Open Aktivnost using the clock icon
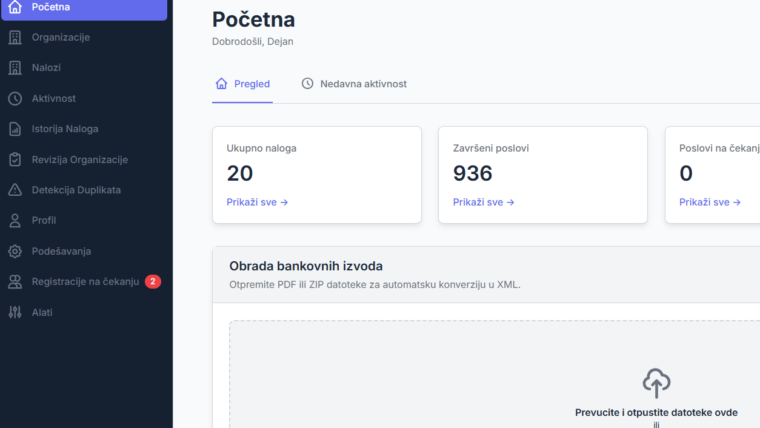This screenshot has width=760, height=428. (x=14, y=99)
